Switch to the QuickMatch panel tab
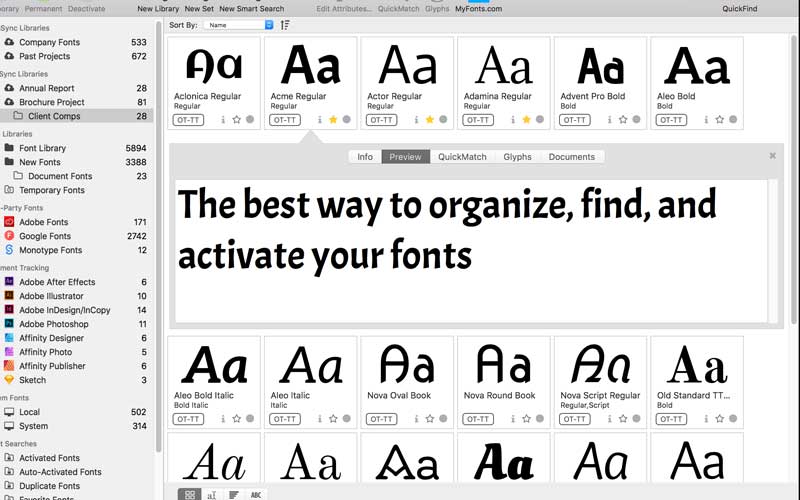The height and width of the screenshot is (500, 800). [x=462, y=157]
